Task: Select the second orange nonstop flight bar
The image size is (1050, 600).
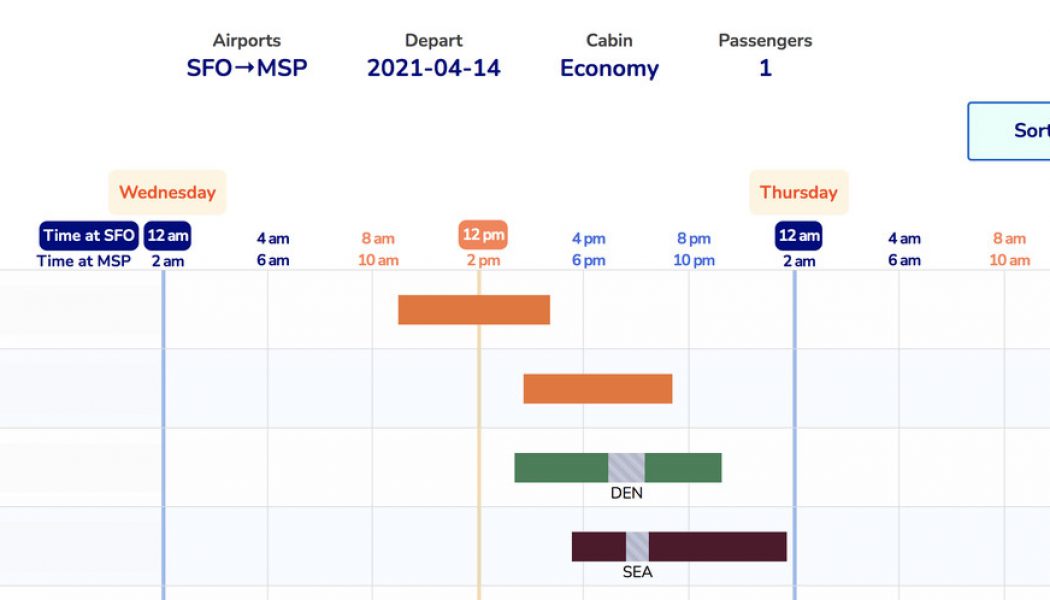Action: pyautogui.click(x=597, y=389)
